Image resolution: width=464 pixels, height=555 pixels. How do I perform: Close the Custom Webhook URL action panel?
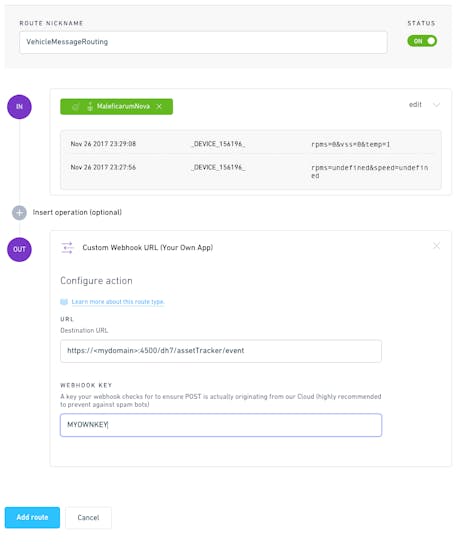coord(436,246)
